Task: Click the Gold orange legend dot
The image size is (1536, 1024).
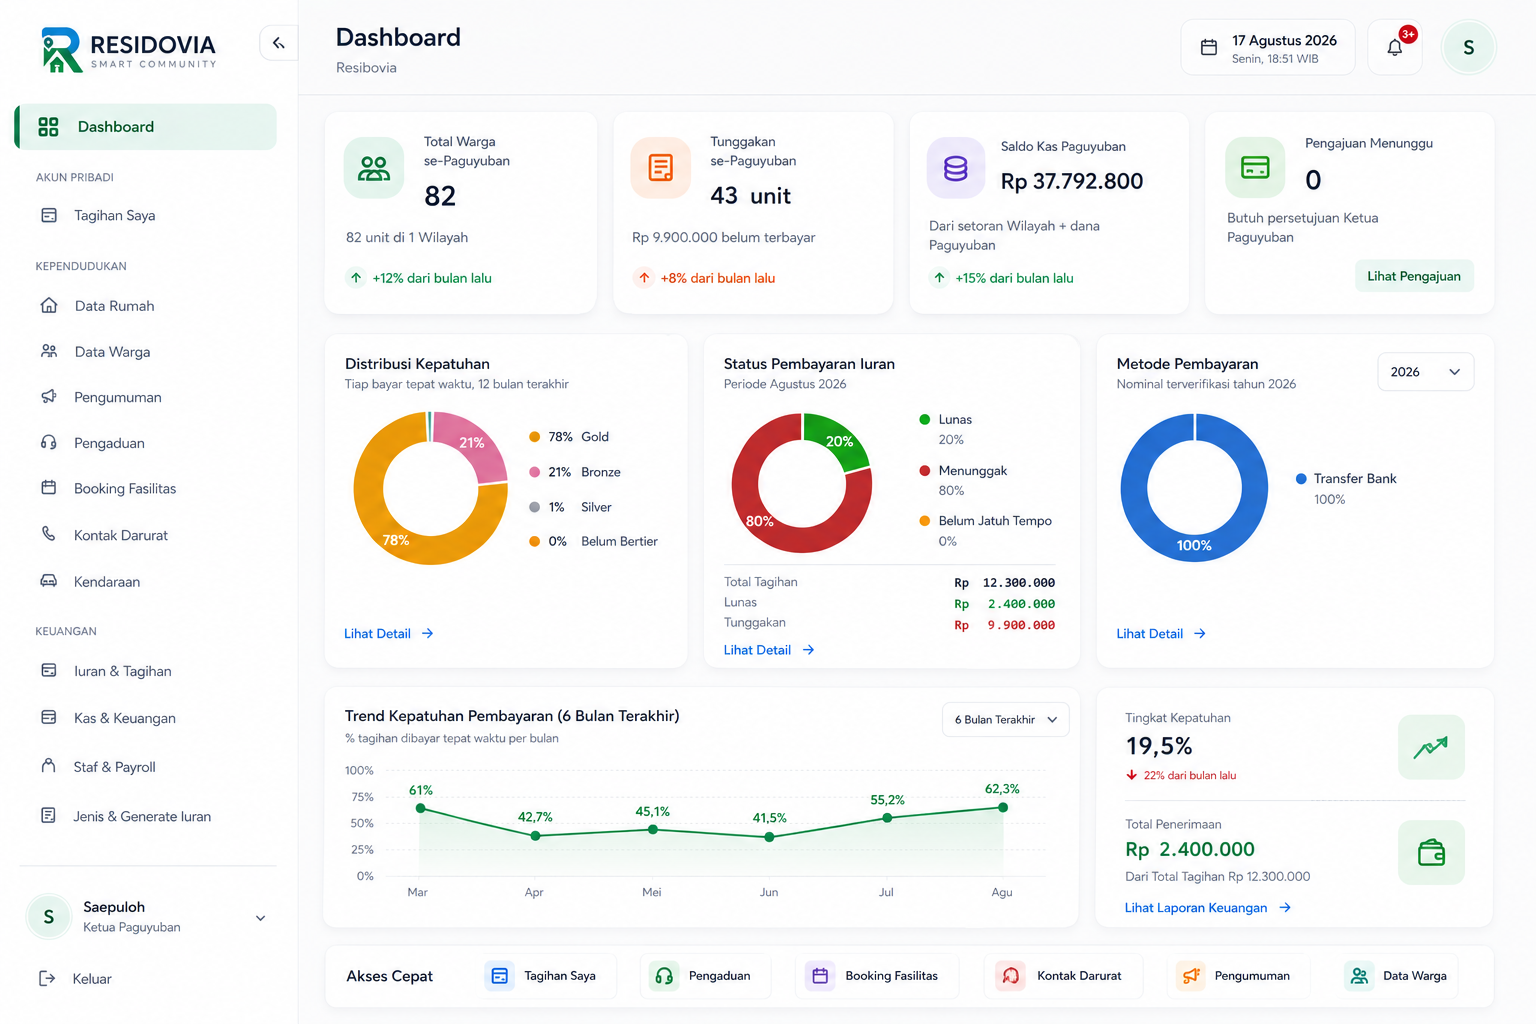Action: (x=534, y=437)
